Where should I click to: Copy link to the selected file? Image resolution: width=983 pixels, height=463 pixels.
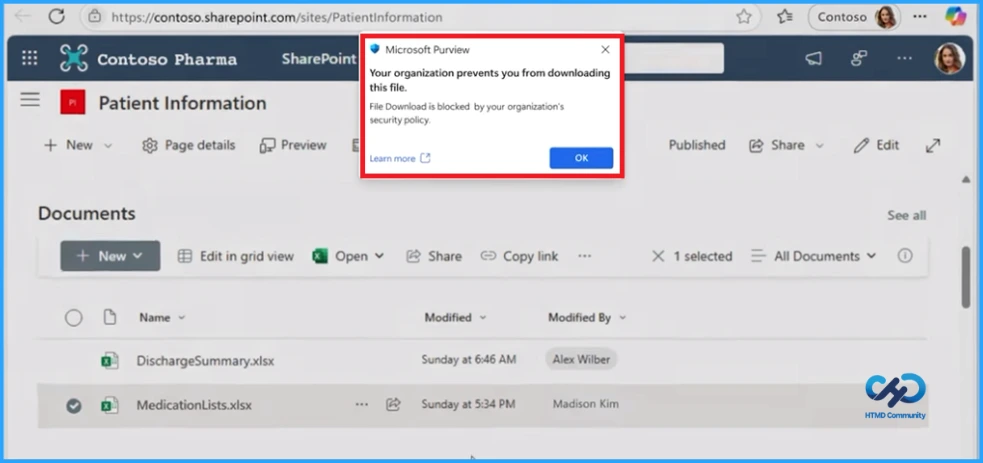519,256
